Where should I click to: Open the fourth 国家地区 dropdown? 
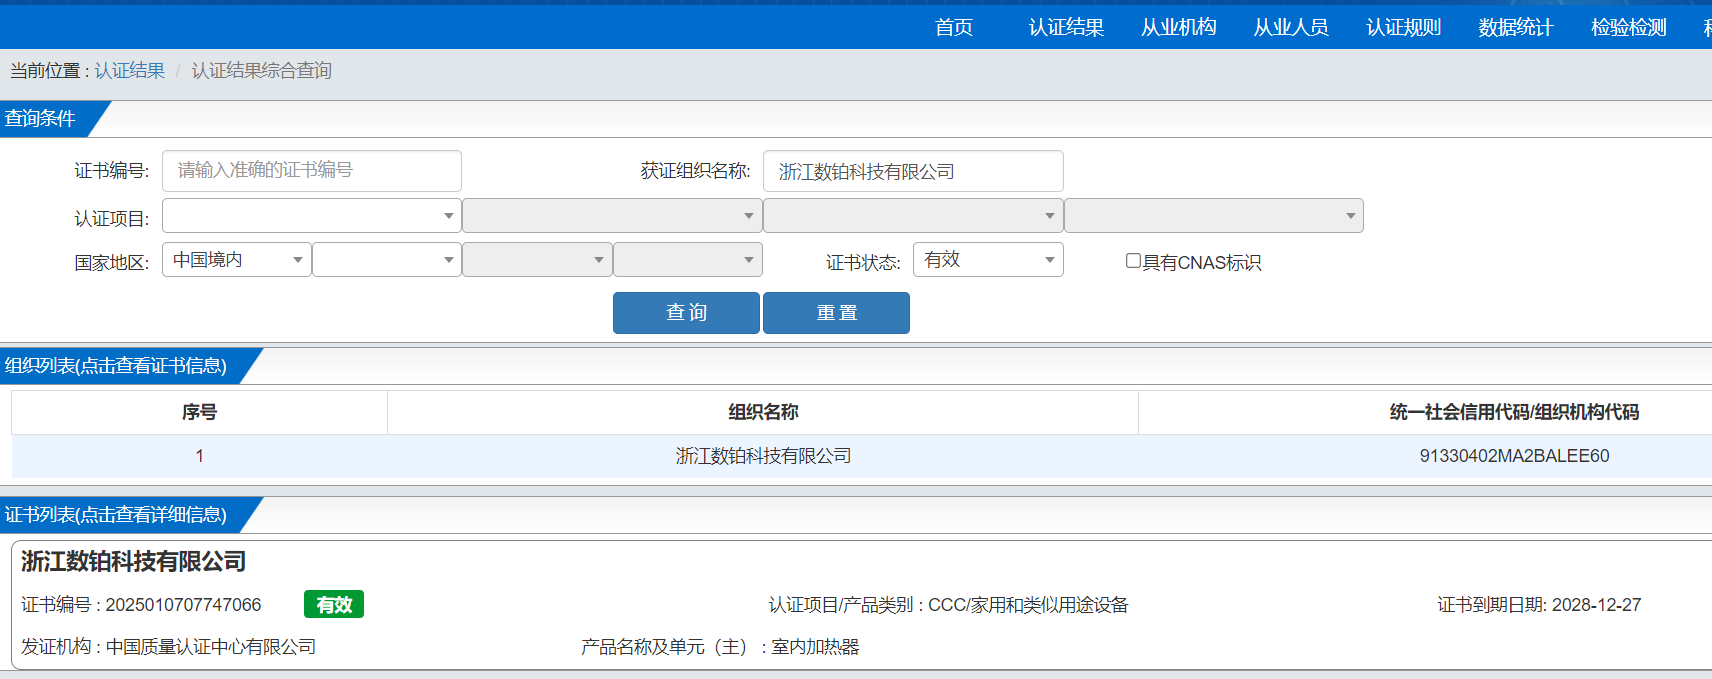(x=688, y=260)
